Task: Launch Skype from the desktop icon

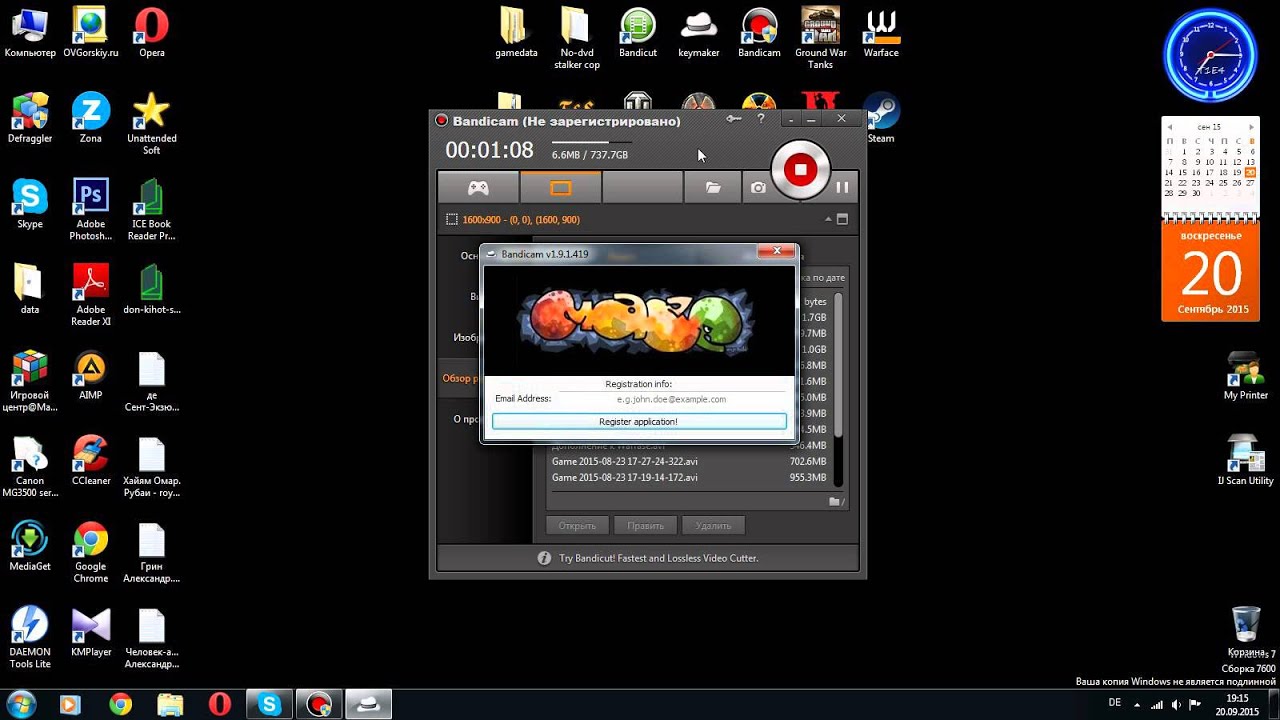Action: coord(30,204)
